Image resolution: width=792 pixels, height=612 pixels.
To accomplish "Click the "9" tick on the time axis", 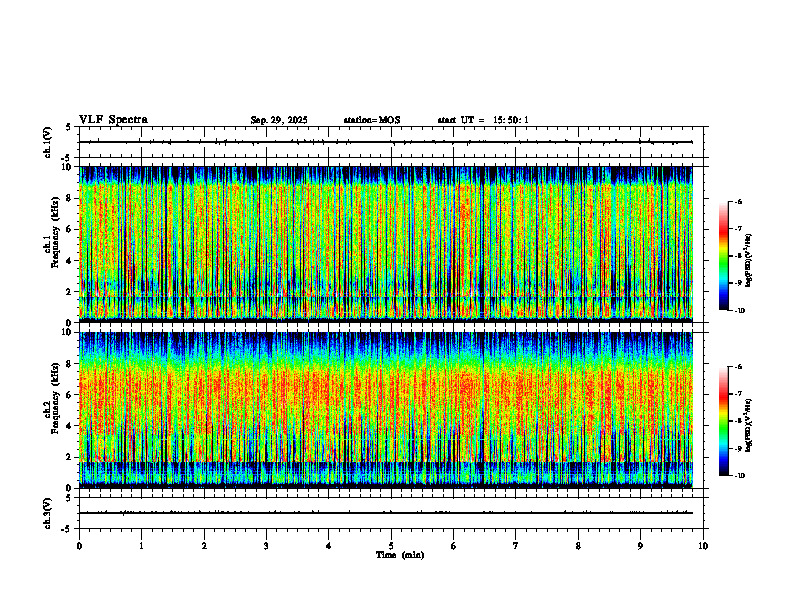I will coord(640,546).
